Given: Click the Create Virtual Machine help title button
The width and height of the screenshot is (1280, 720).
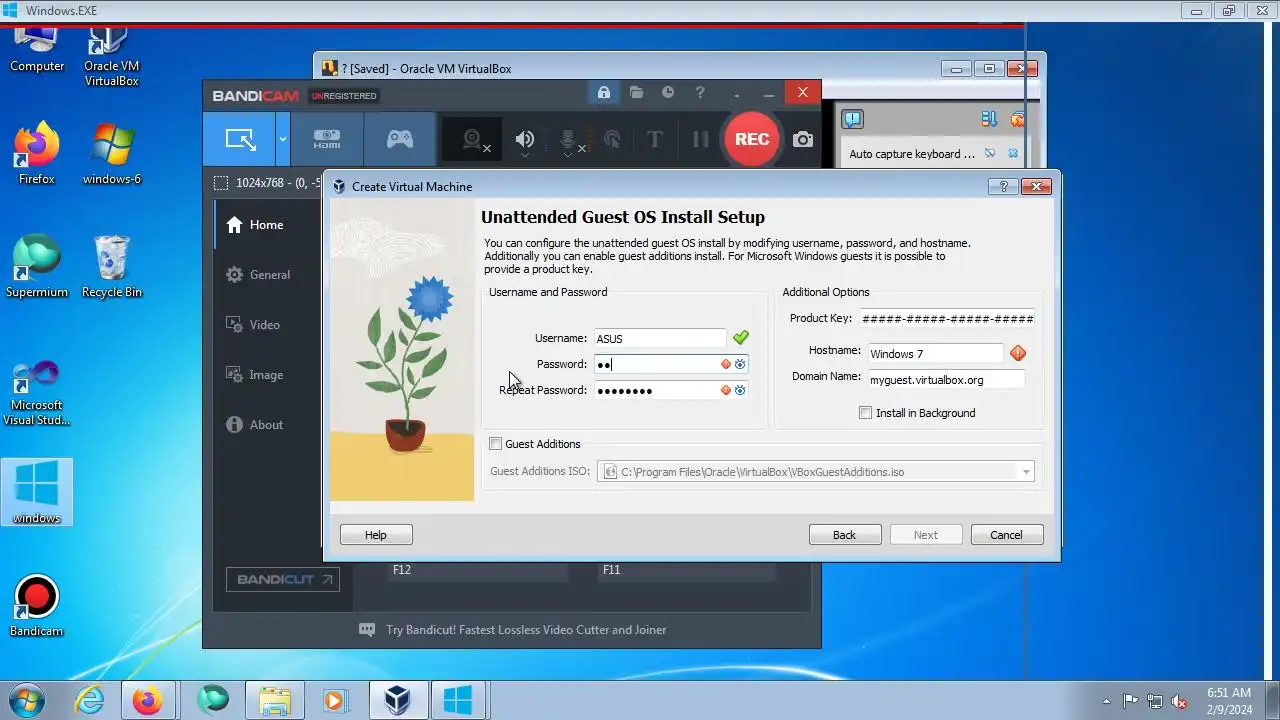Looking at the screenshot, I should 1003,186.
